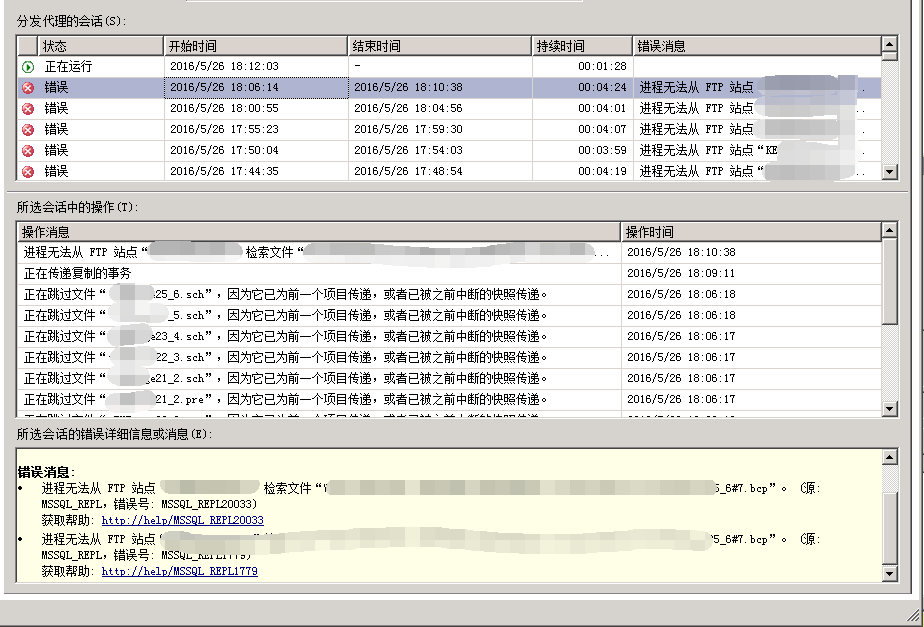
Task: Select start time 2016/5/26 18:06:14 cell
Action: coord(256,87)
